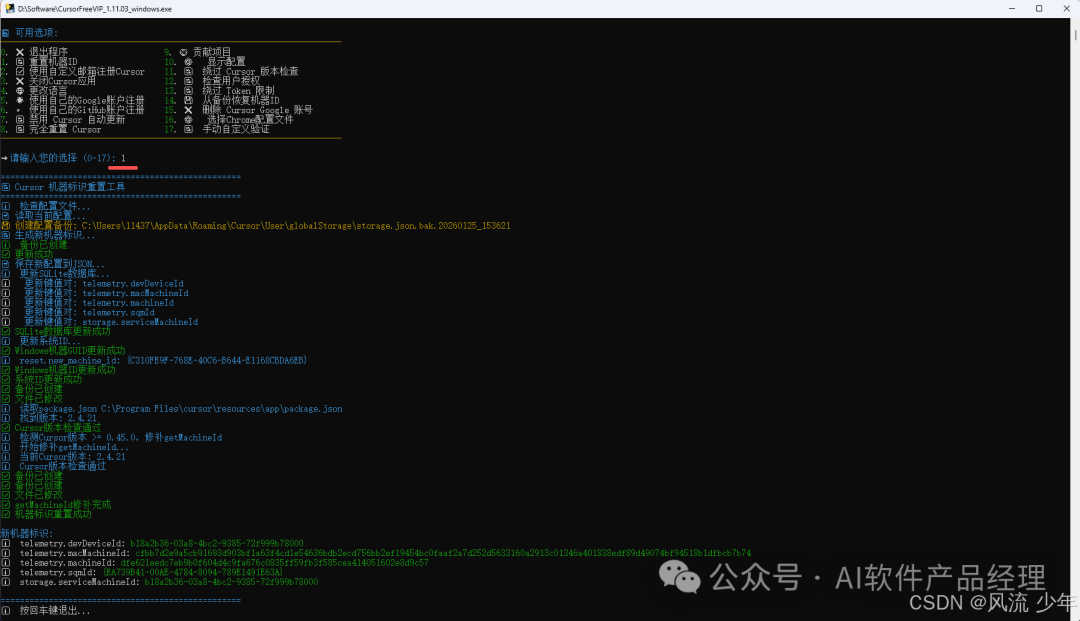Click the selection input after 请输入您的选择

124,158
